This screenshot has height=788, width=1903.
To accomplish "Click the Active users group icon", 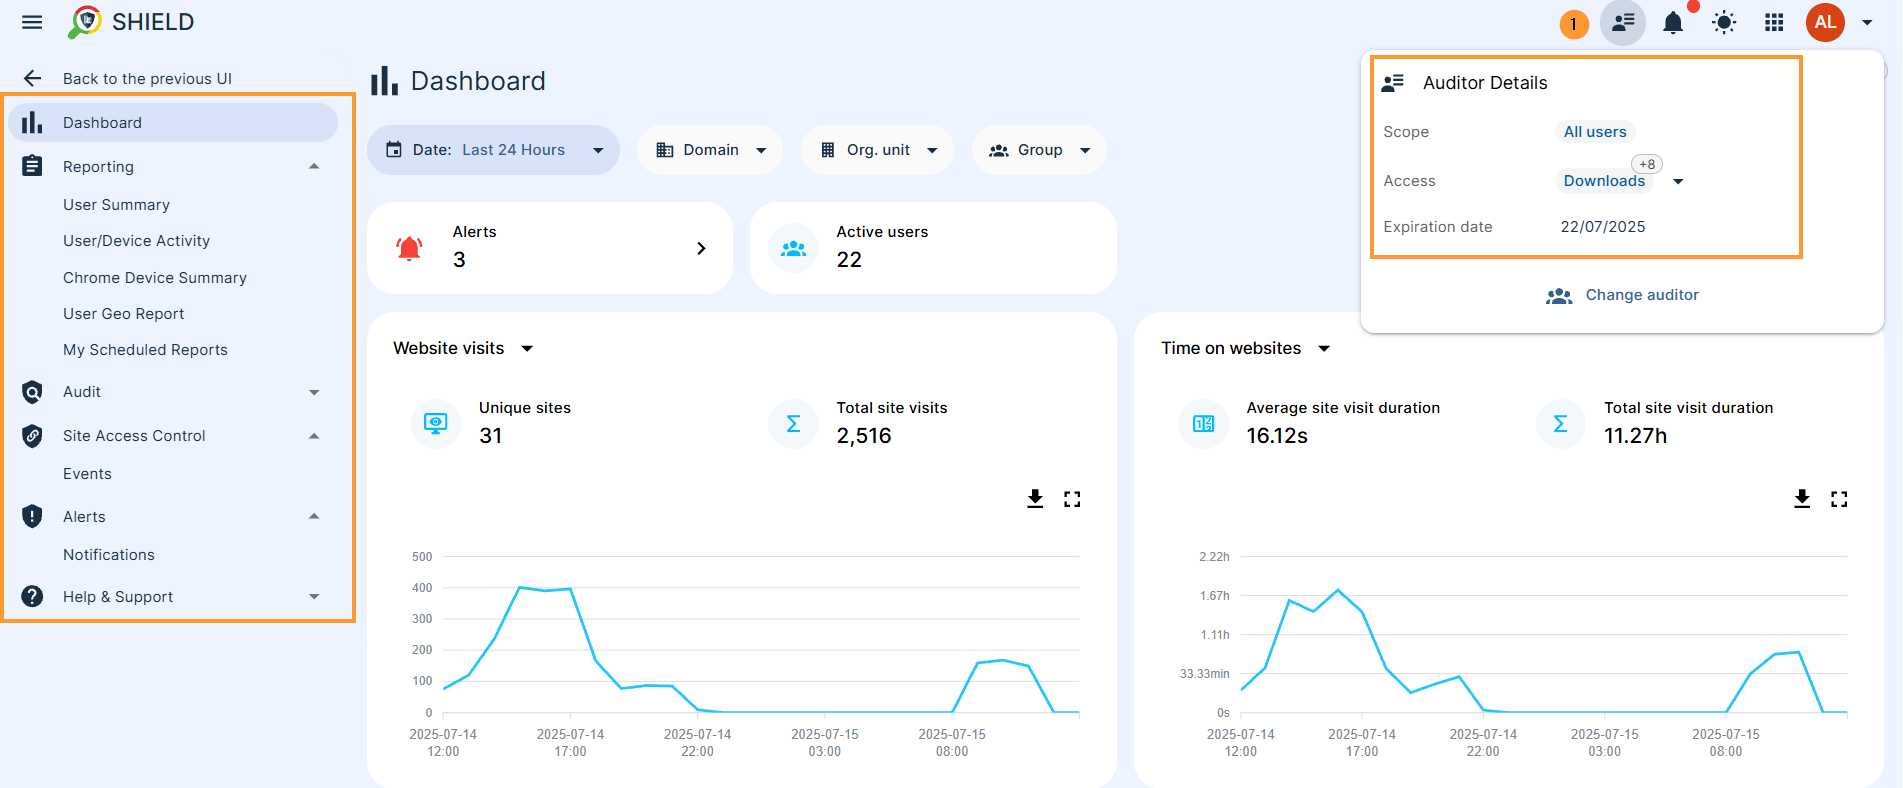I will pos(793,248).
